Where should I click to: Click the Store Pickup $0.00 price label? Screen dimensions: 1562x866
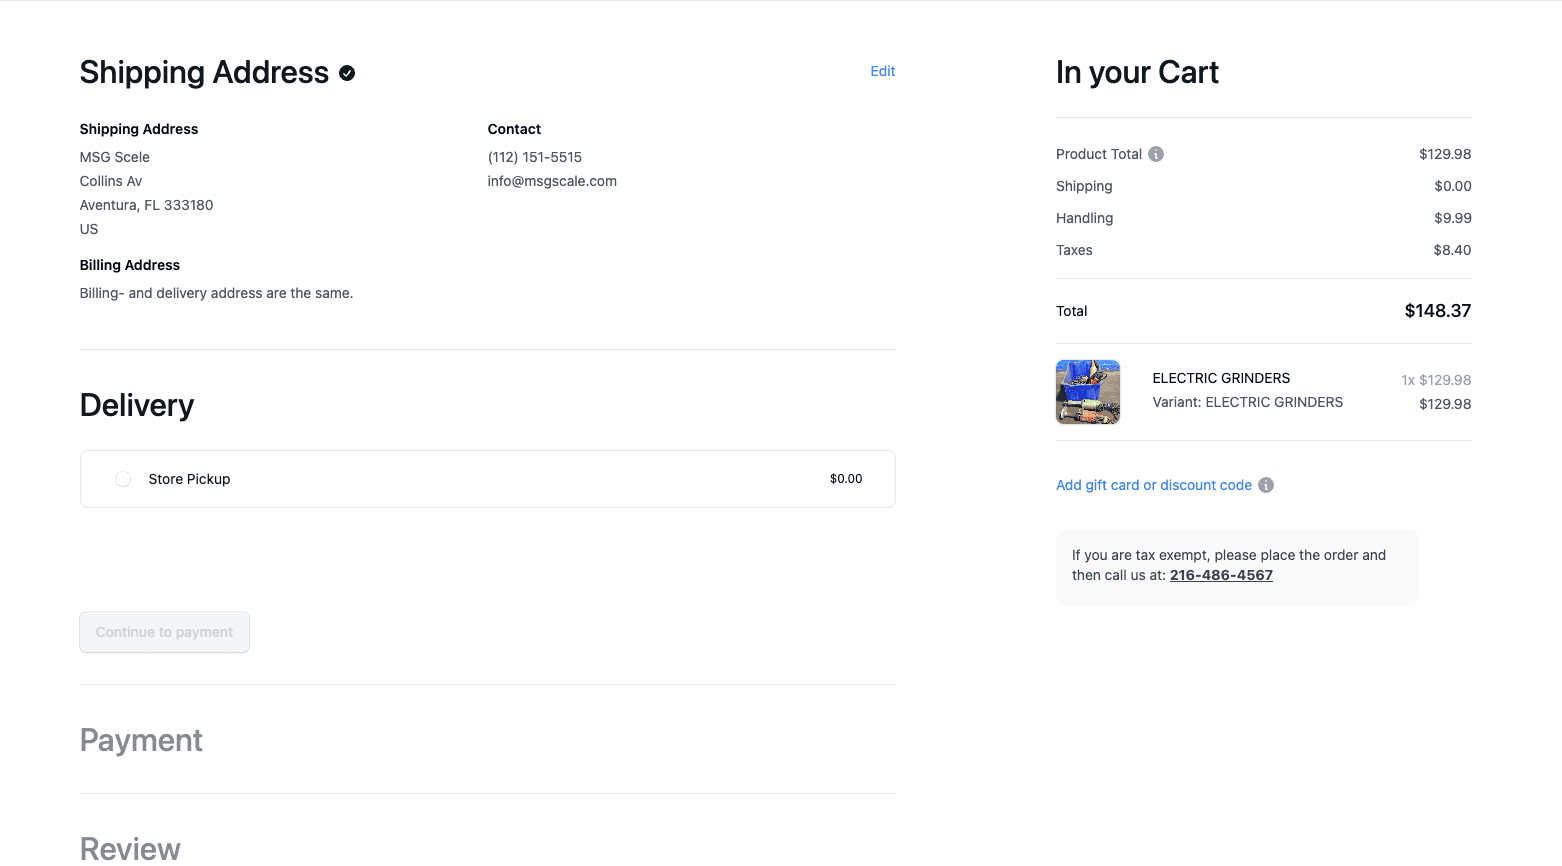845,478
